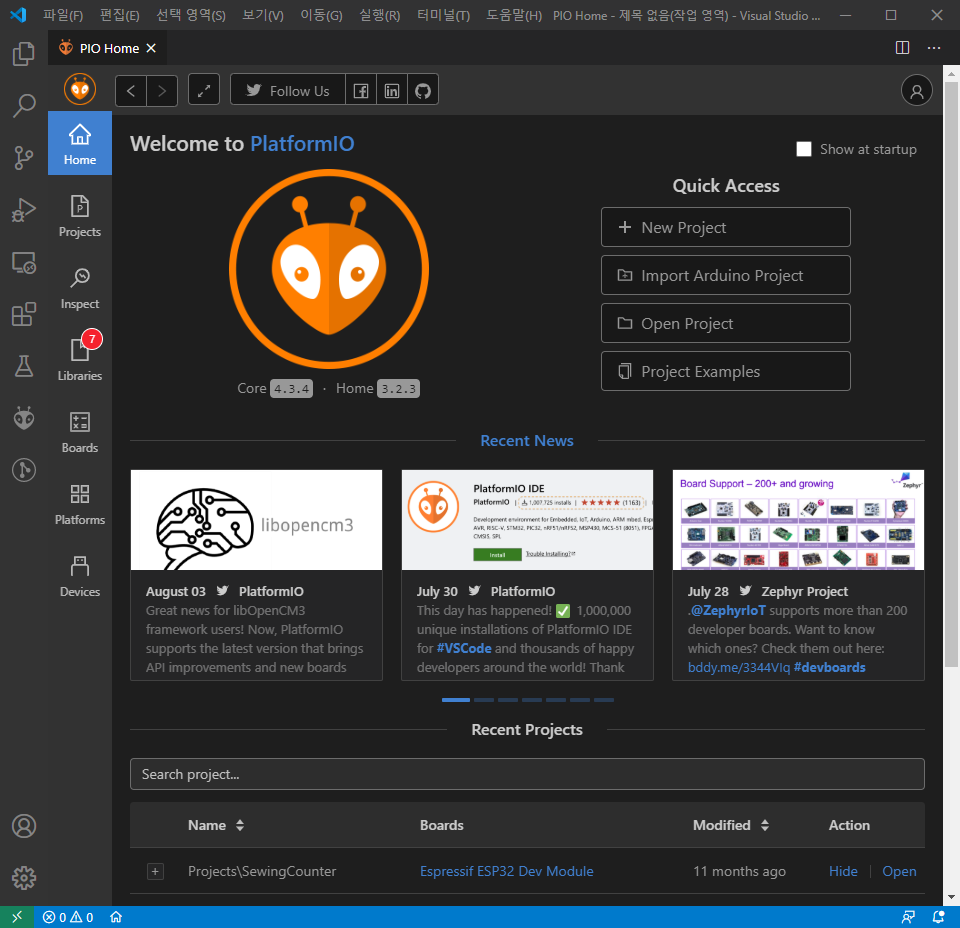The width and height of the screenshot is (960, 928).
Task: Select Home in PIO sidebar
Action: (80, 143)
